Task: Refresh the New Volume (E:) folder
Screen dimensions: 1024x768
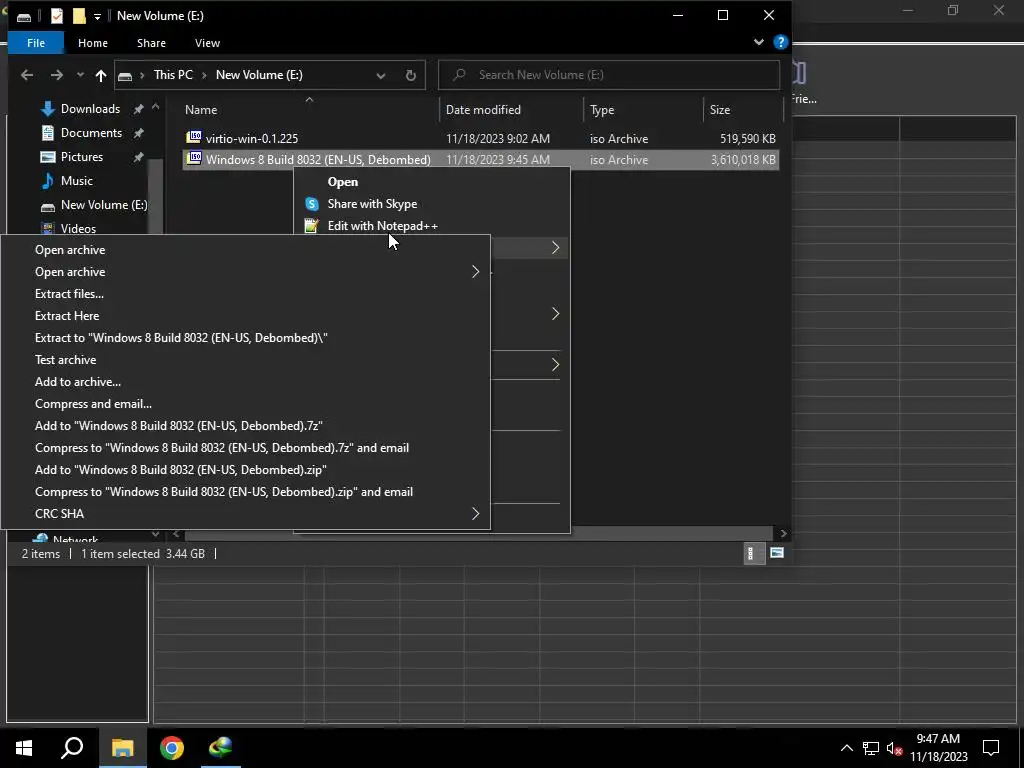Action: [x=411, y=75]
